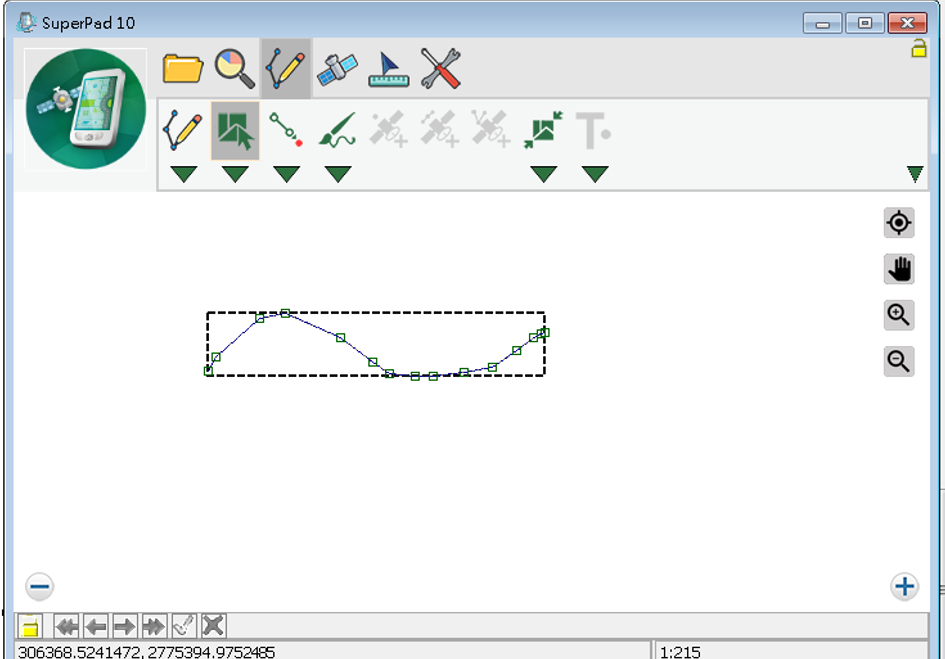Screen dimensions: 945x659
Task: Click the topmost vertex handle of the polyline
Action: pos(286,314)
